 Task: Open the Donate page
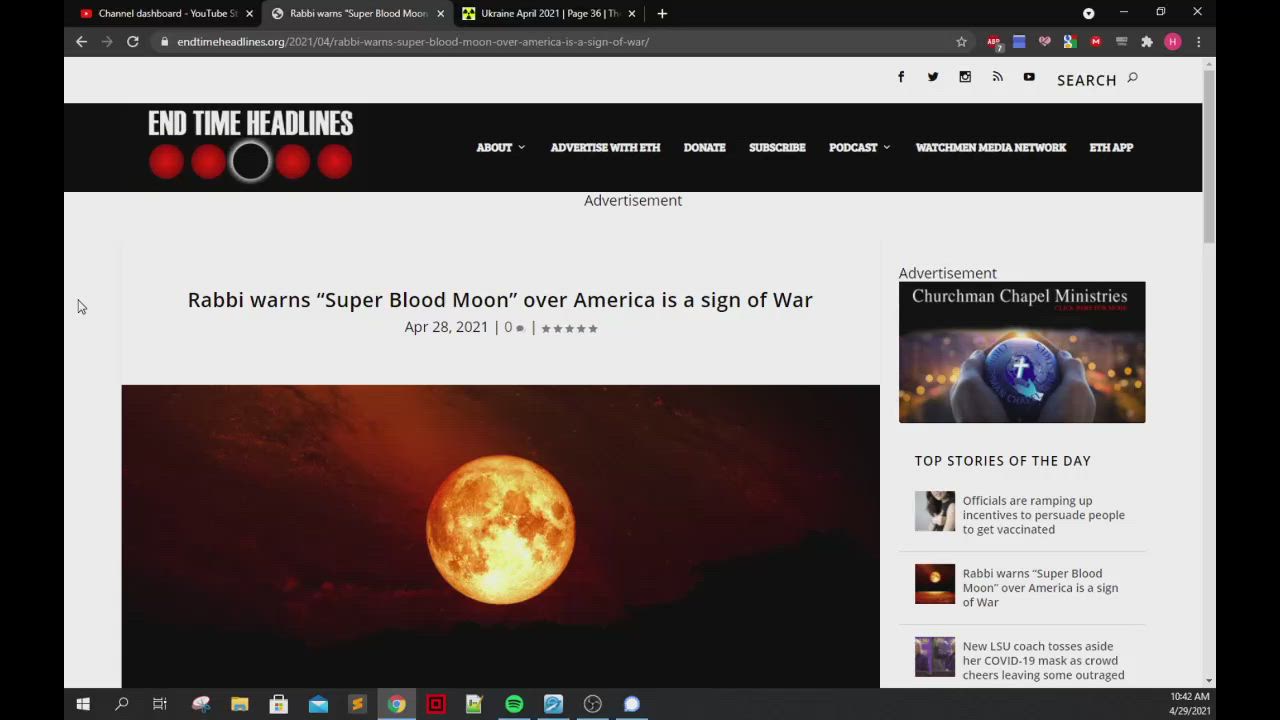(704, 148)
